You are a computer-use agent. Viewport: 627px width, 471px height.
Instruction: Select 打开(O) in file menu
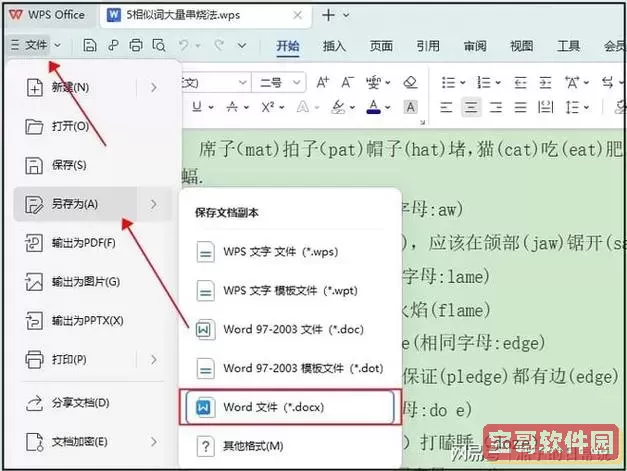point(94,126)
